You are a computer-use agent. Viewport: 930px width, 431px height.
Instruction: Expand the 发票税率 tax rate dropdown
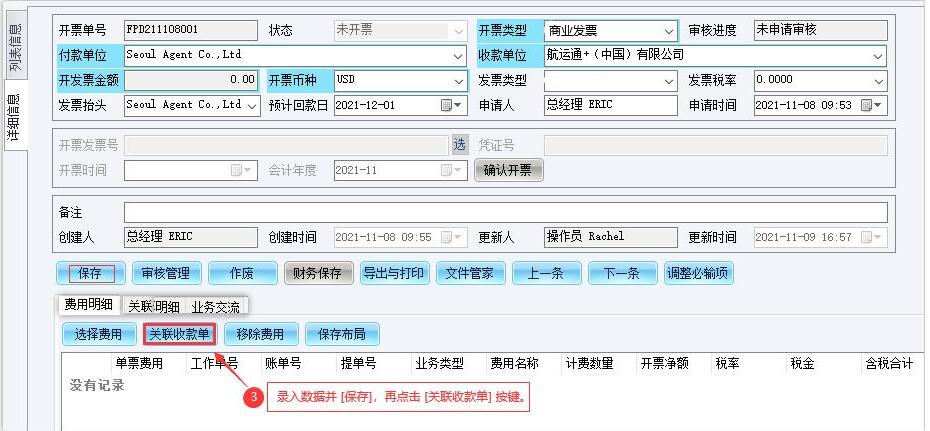[877, 80]
